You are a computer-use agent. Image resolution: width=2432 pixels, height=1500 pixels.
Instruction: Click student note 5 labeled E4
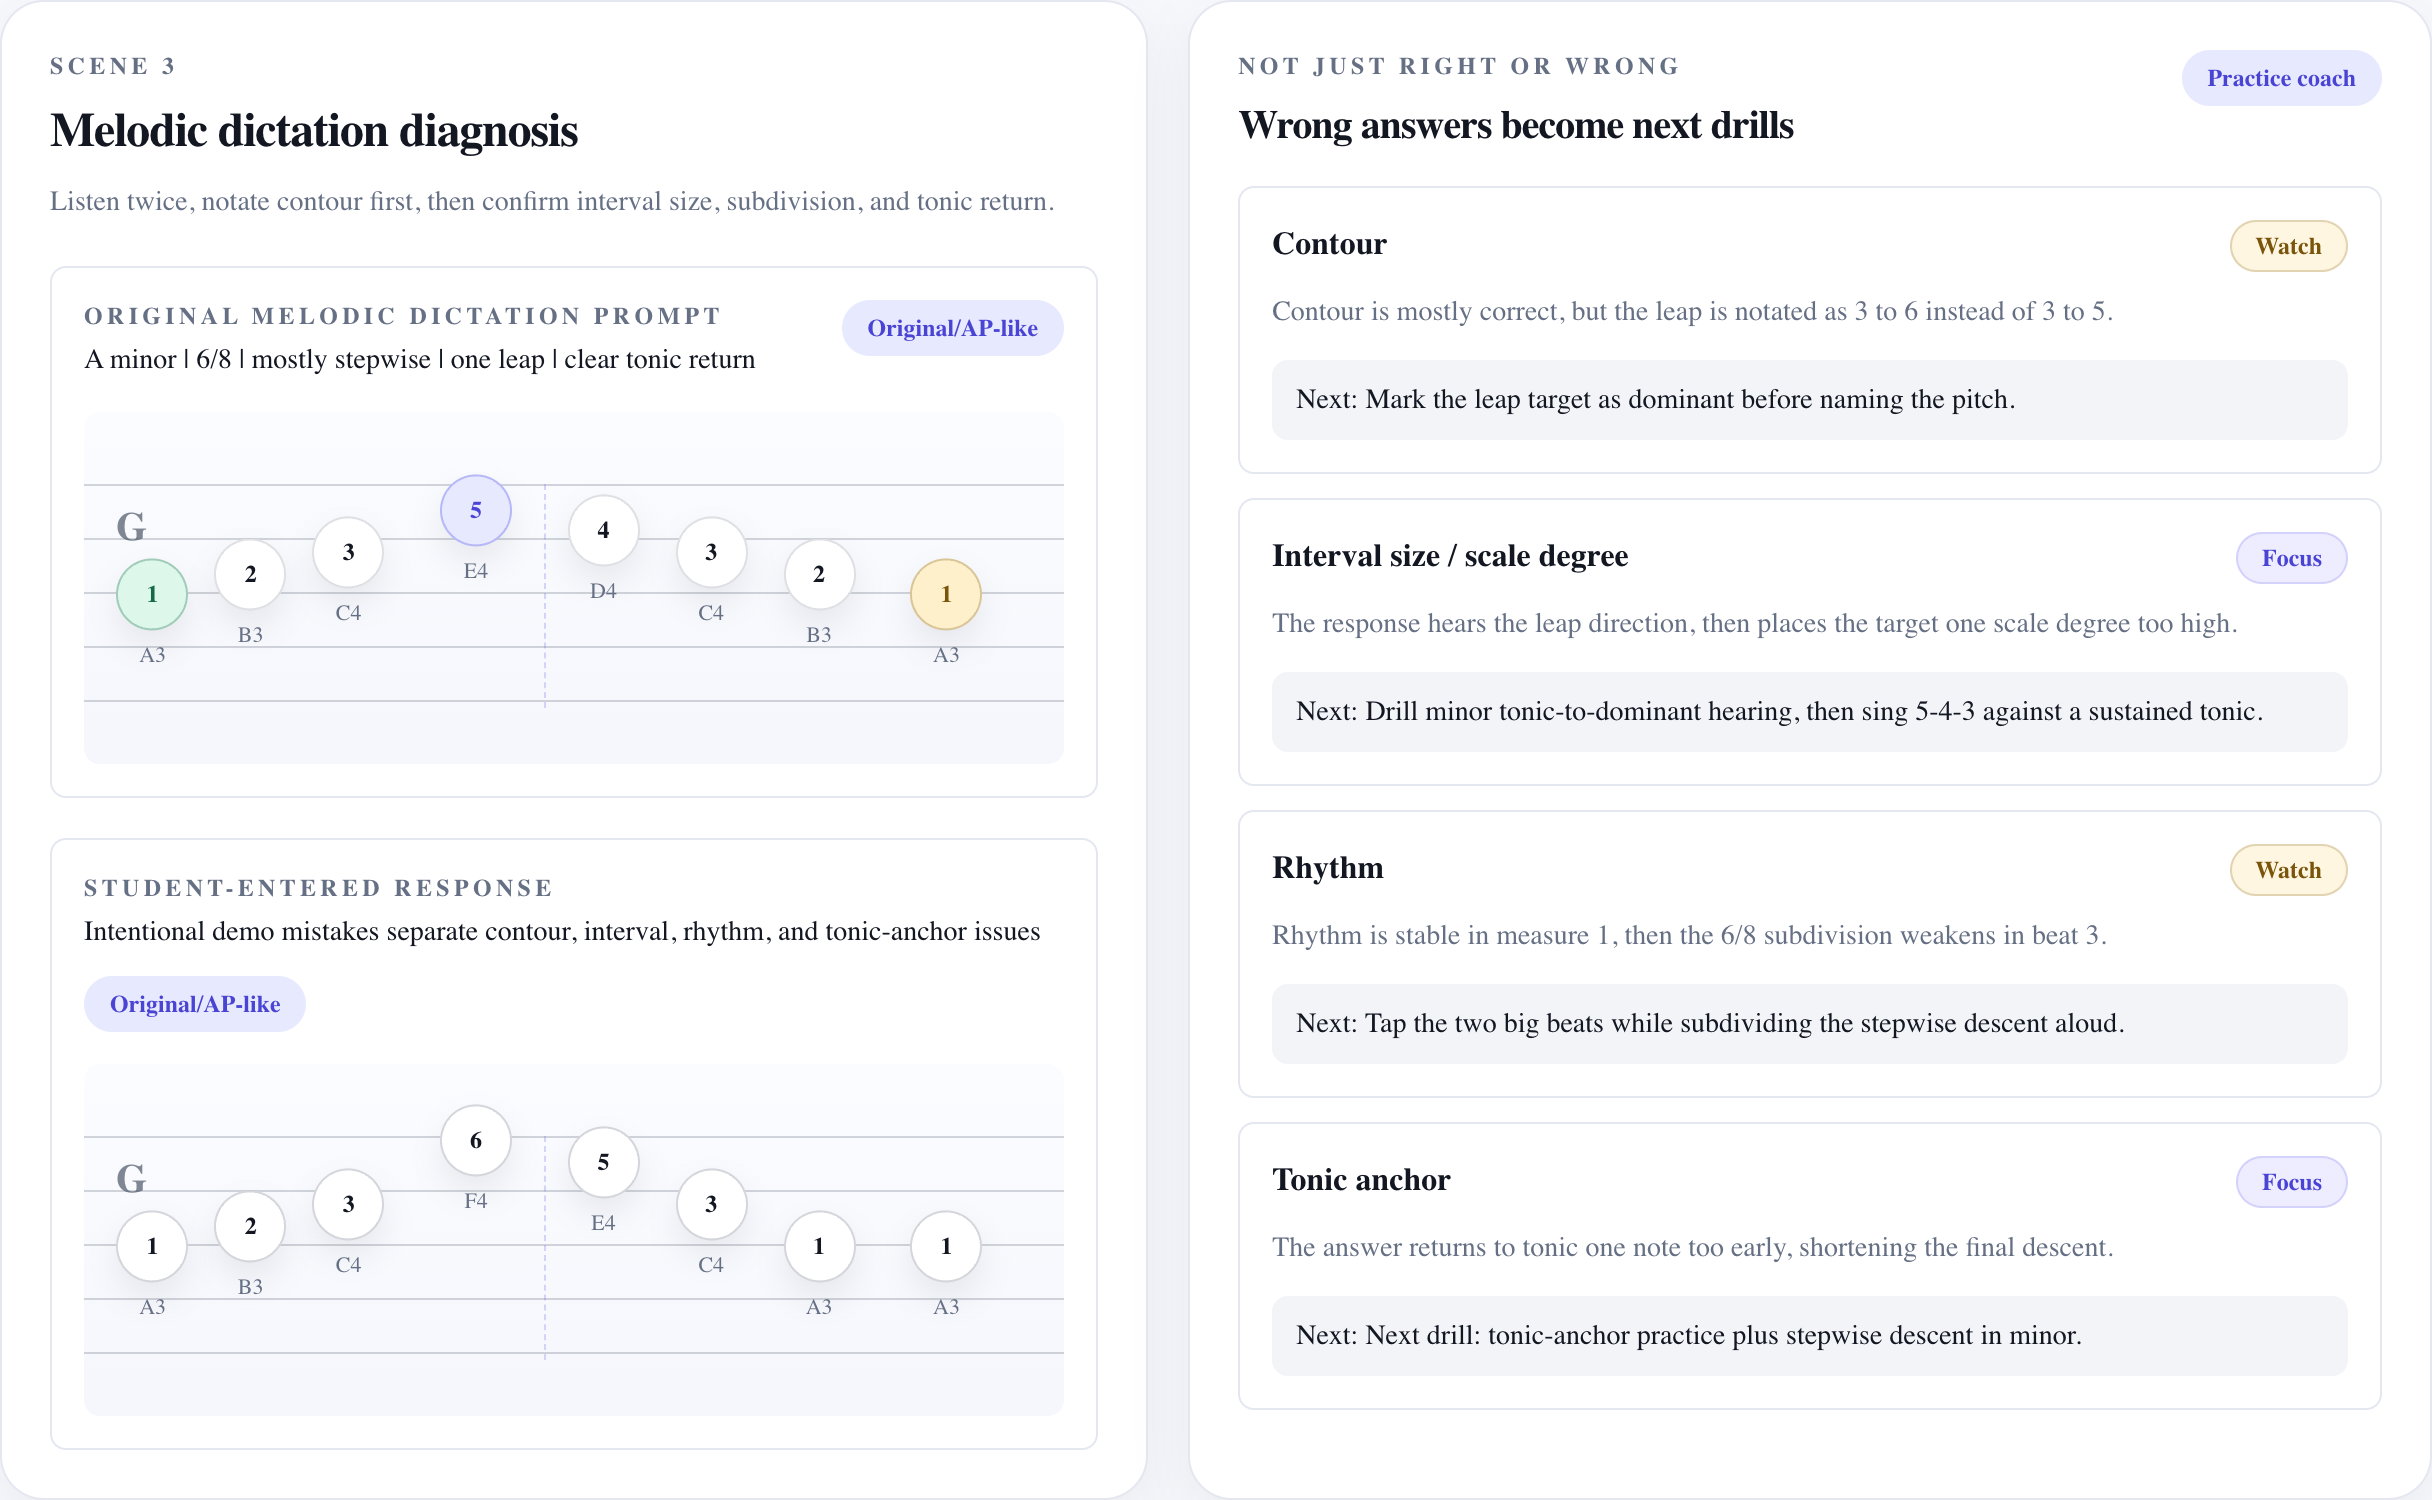point(603,1162)
